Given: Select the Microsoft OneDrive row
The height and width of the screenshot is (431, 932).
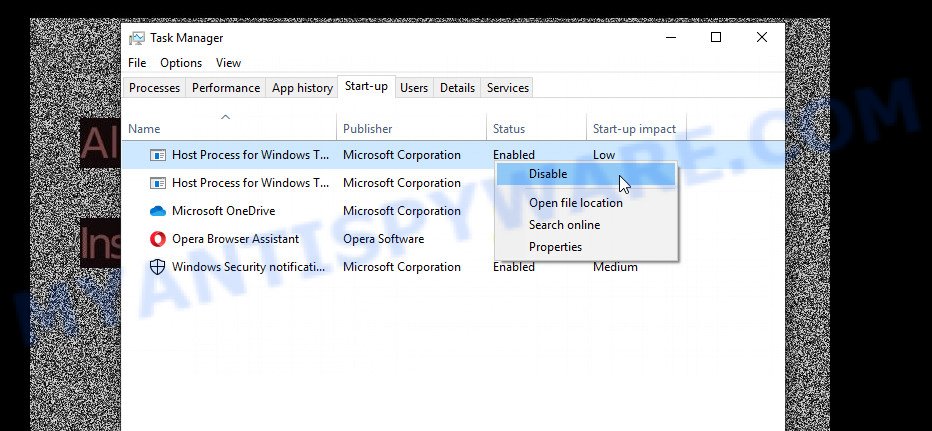Looking at the screenshot, I should click(x=453, y=211).
